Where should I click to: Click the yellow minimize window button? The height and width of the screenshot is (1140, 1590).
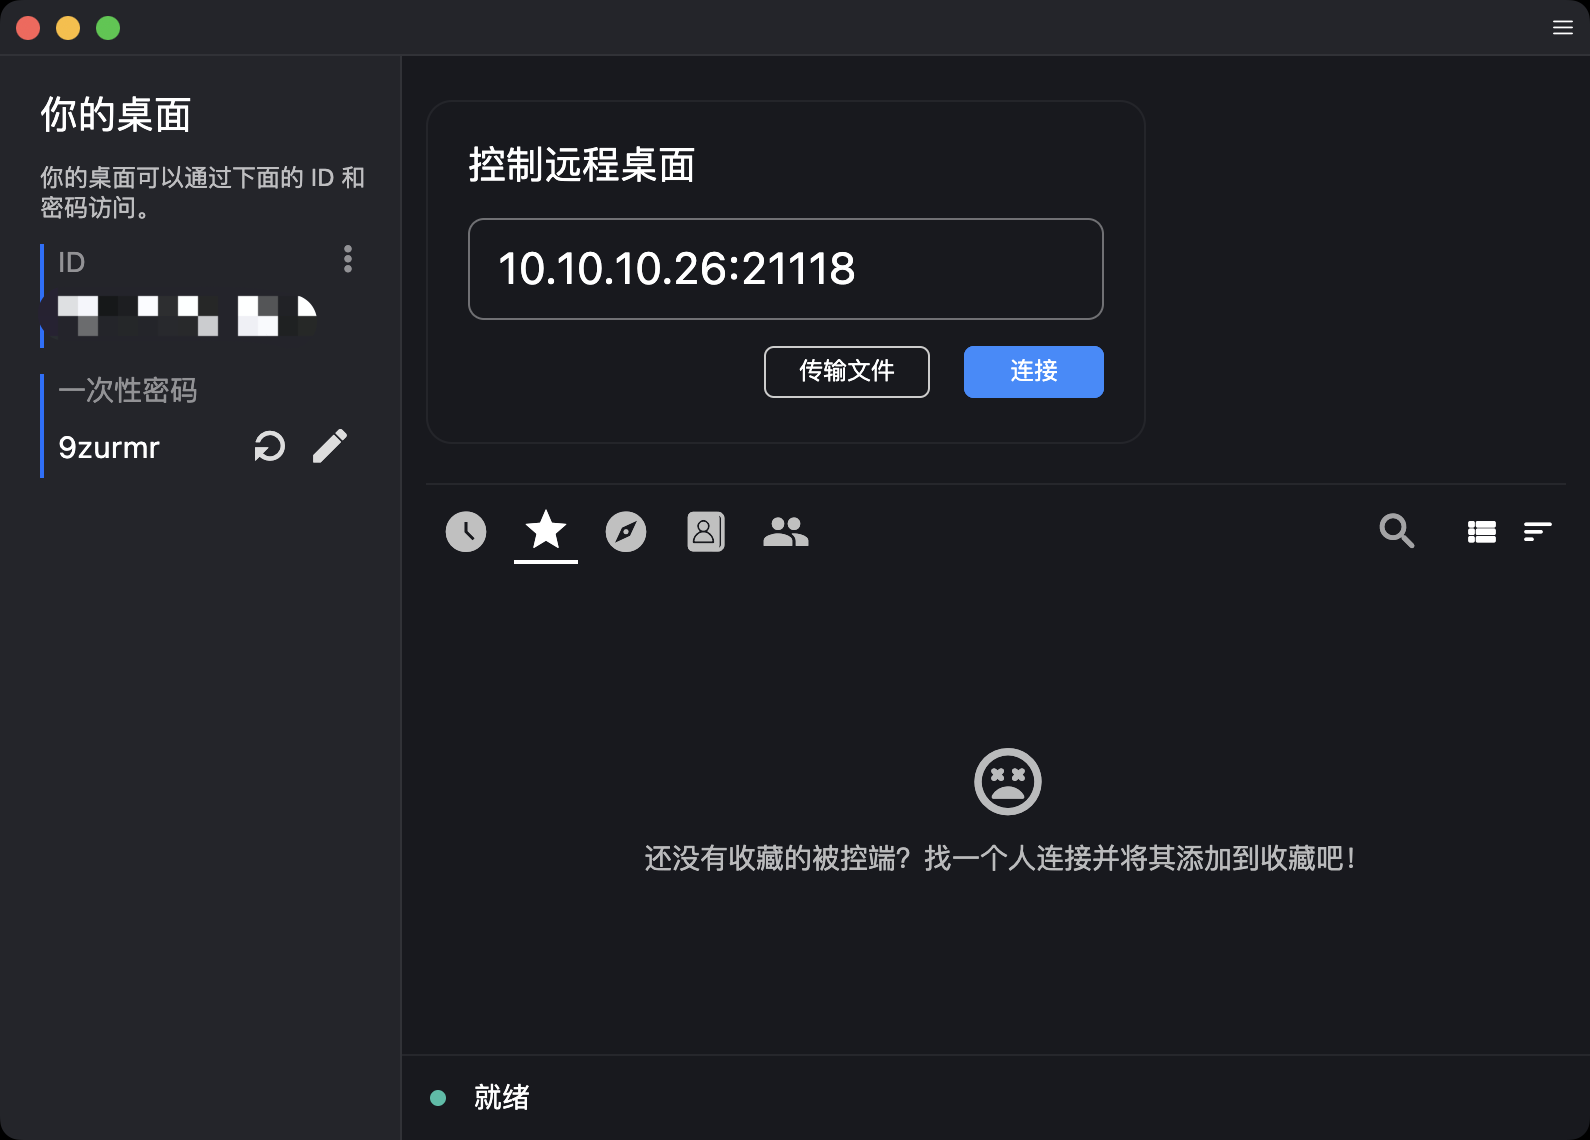[x=68, y=28]
